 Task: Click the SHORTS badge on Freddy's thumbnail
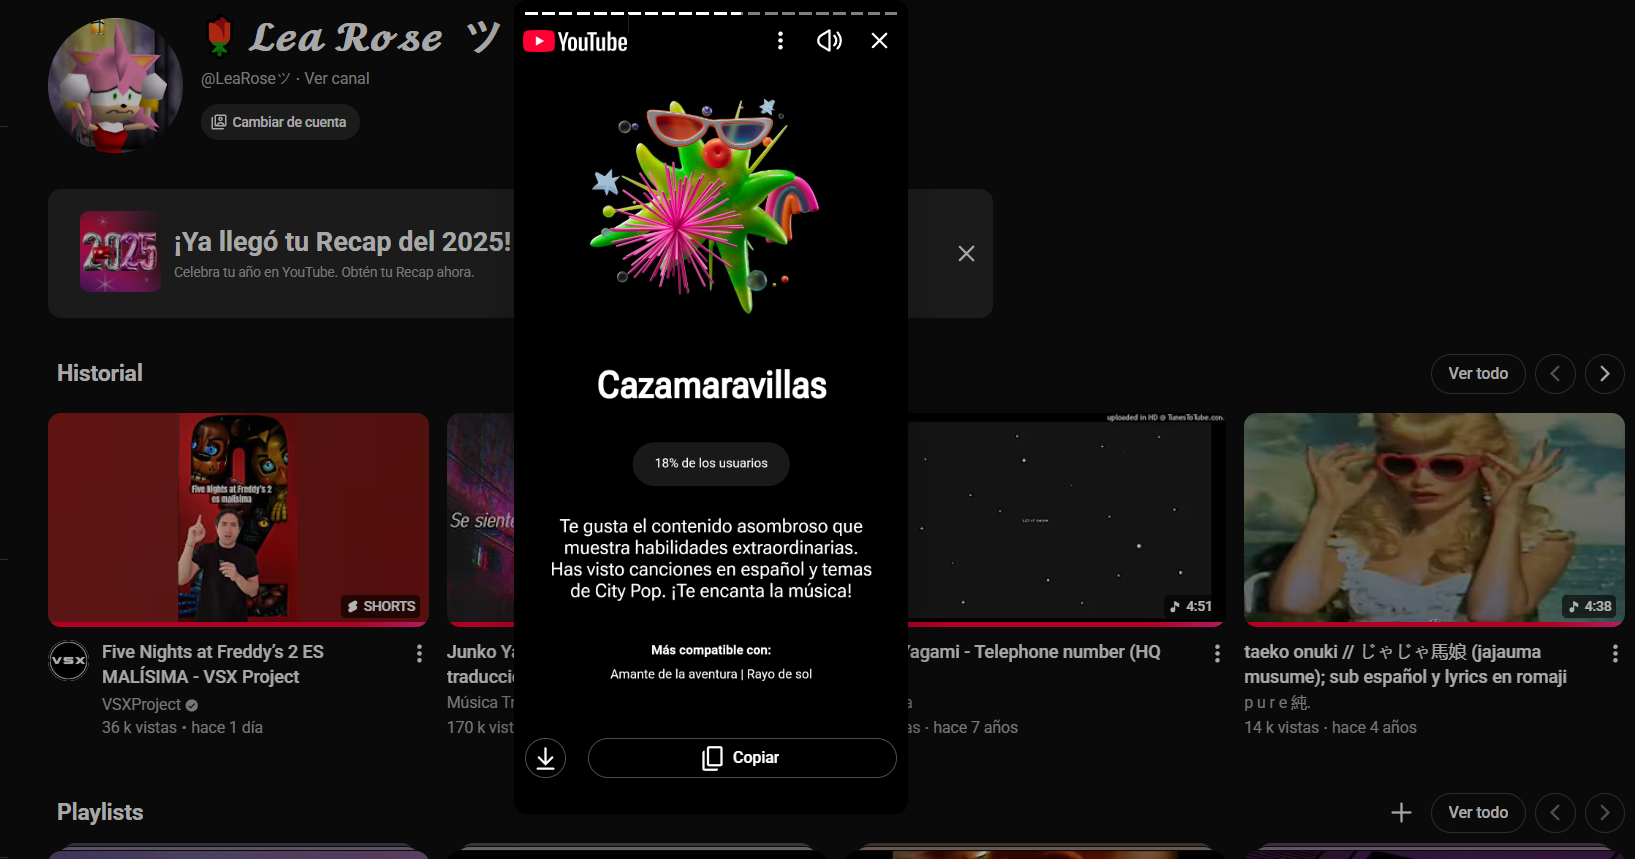(x=381, y=607)
